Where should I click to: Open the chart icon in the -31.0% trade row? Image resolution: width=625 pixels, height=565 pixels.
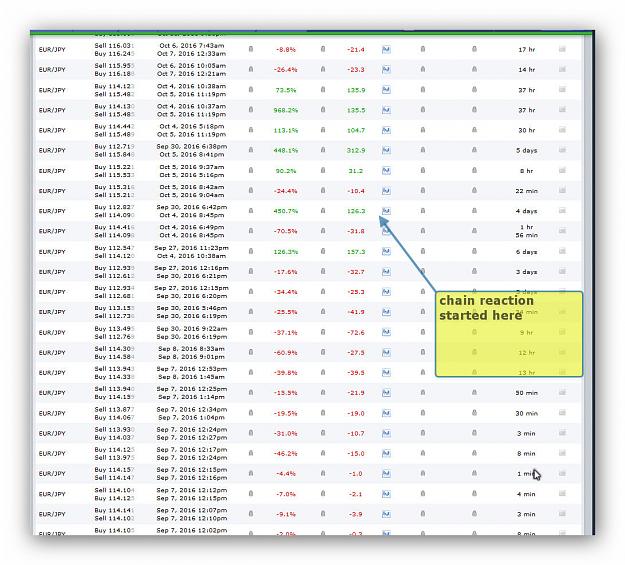click(x=386, y=433)
